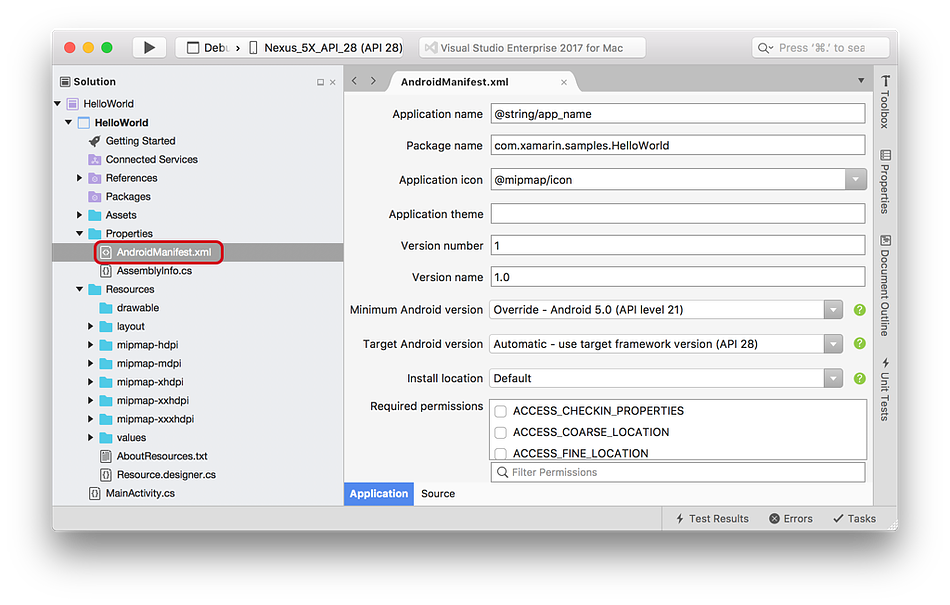Click the help icon for Target Android version

click(x=859, y=343)
